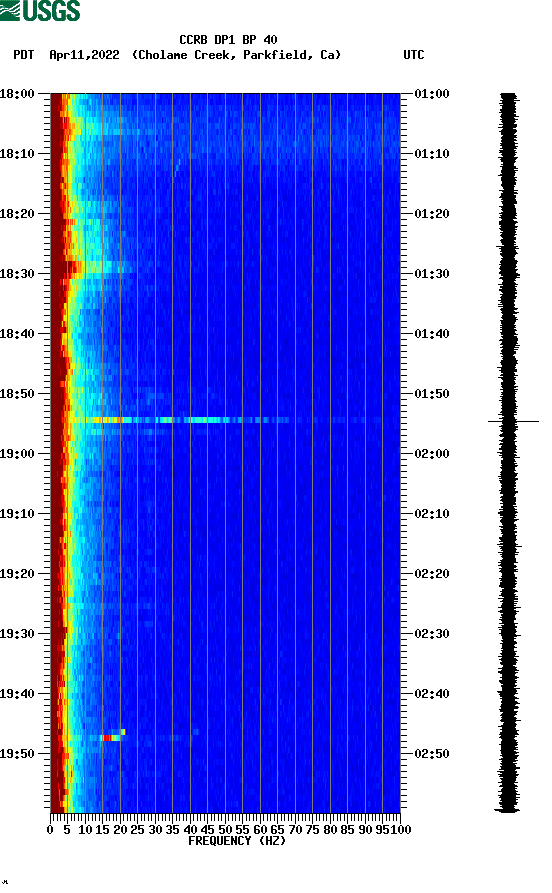Screen dimensions: 552x893
Task: Click the 75 Hz frequency tick label
Action: click(312, 830)
